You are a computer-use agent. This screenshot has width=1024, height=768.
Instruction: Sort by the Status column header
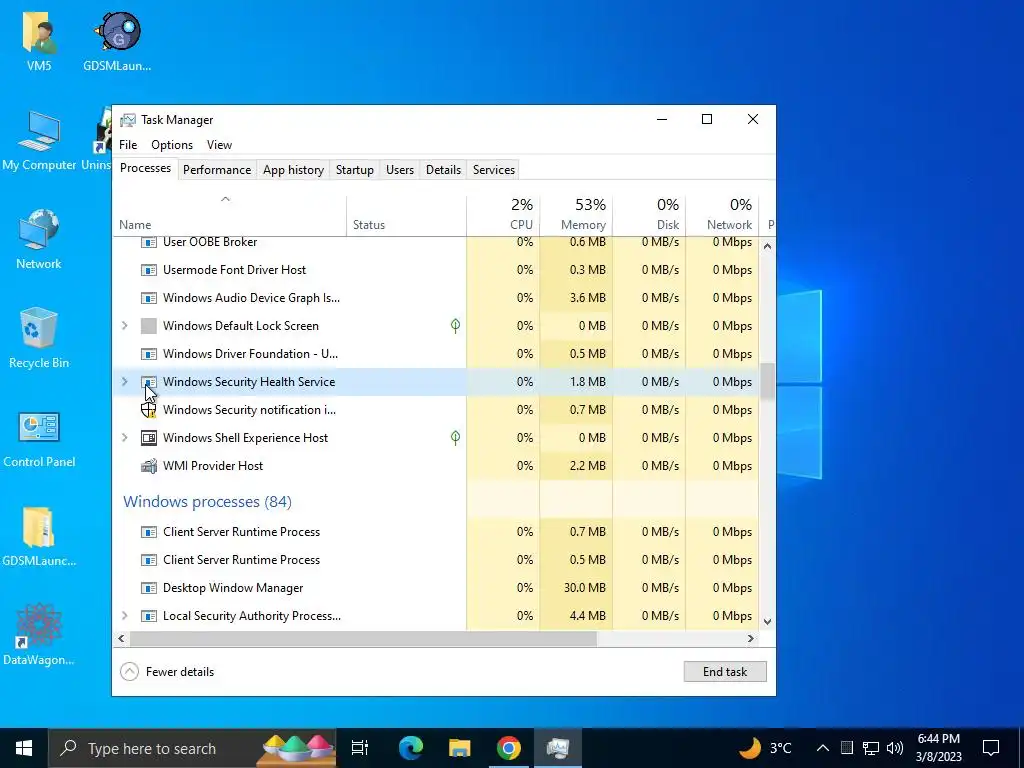[406, 215]
